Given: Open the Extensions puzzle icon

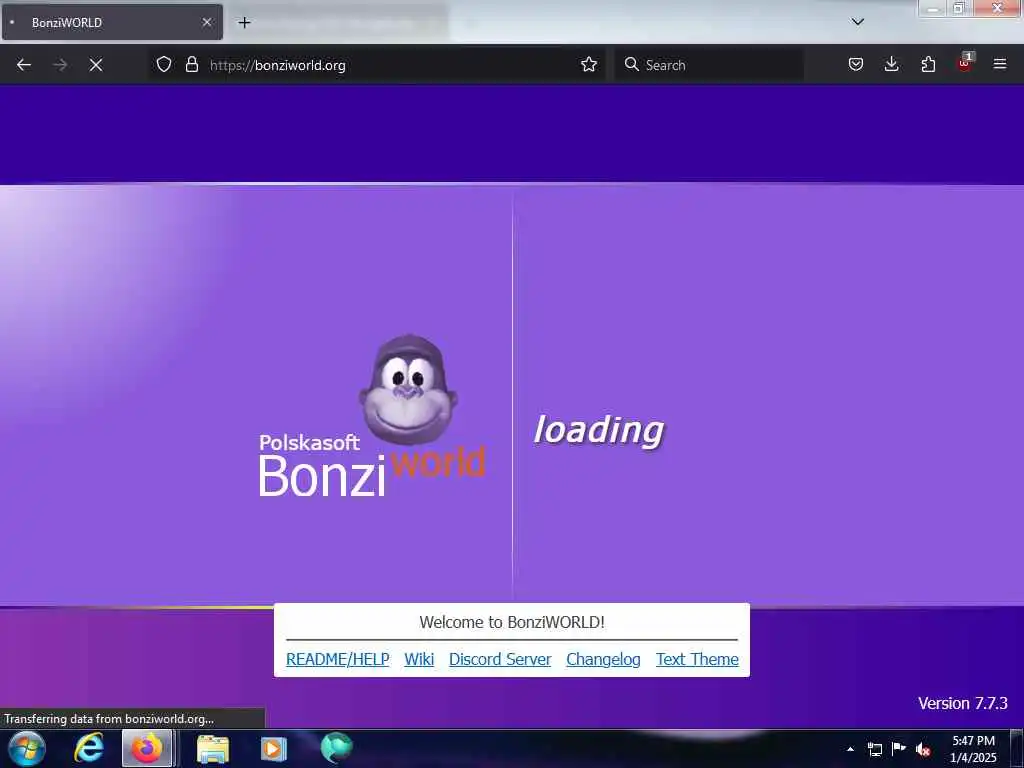Looking at the screenshot, I should (x=928, y=64).
